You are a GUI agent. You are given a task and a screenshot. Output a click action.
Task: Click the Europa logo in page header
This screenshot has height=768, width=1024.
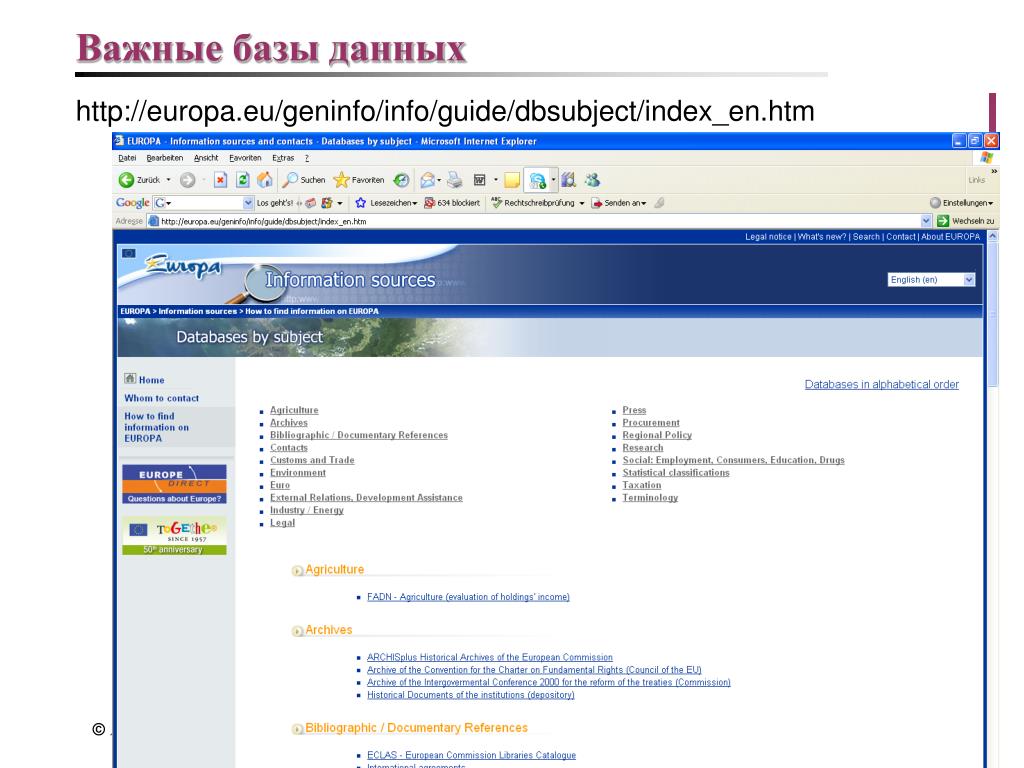click(183, 266)
